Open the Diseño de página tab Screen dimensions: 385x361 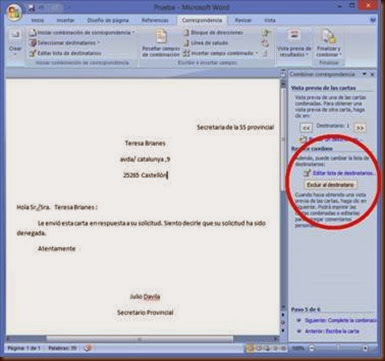pyautogui.click(x=108, y=20)
